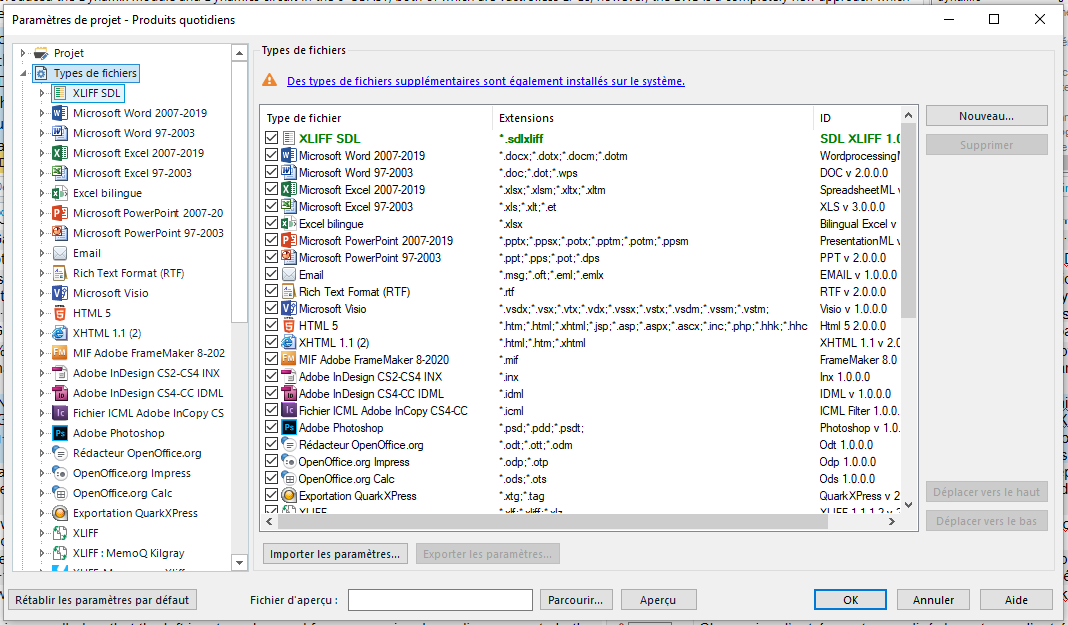The image size is (1068, 625).
Task: Click MIF Adobe FrameMaker icon in tree
Action: click(60, 353)
